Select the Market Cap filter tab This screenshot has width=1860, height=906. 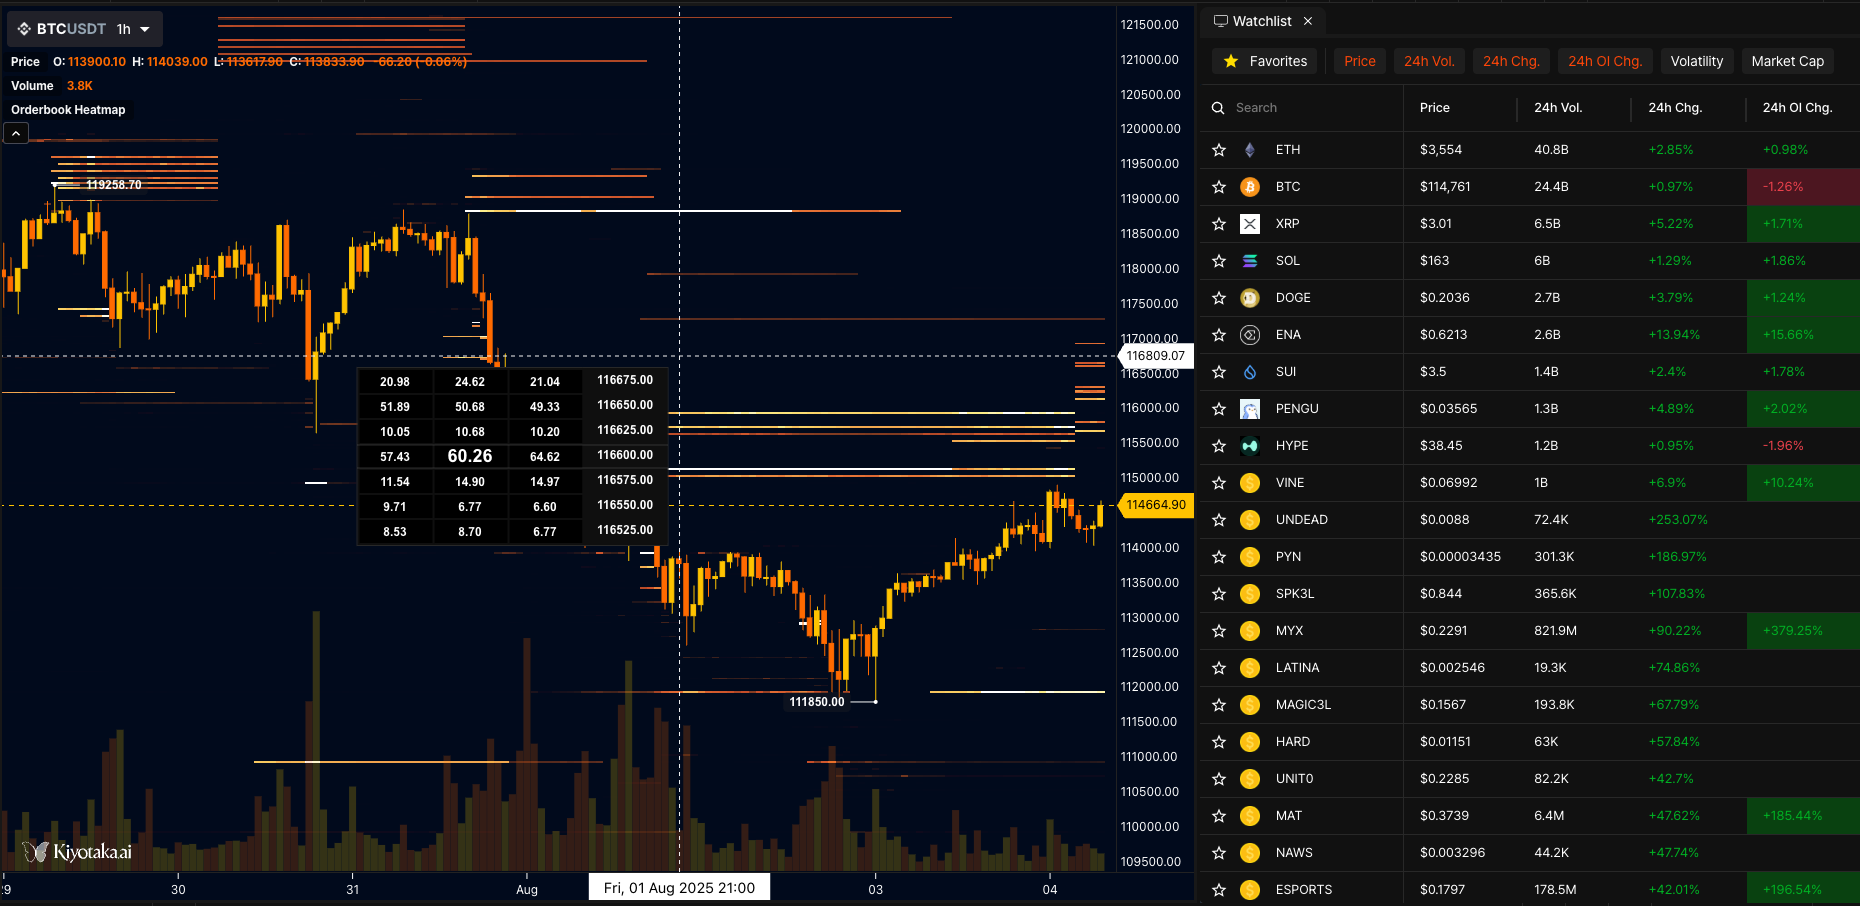coord(1787,61)
